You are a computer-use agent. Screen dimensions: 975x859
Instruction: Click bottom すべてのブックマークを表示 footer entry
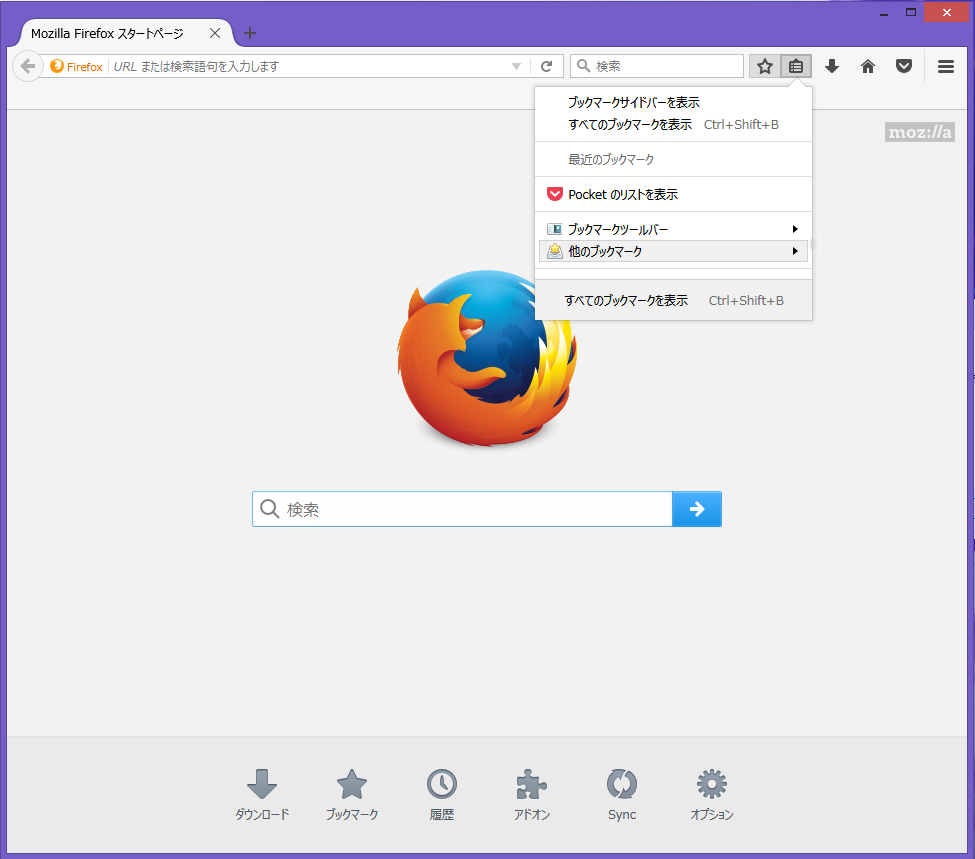[x=673, y=300]
